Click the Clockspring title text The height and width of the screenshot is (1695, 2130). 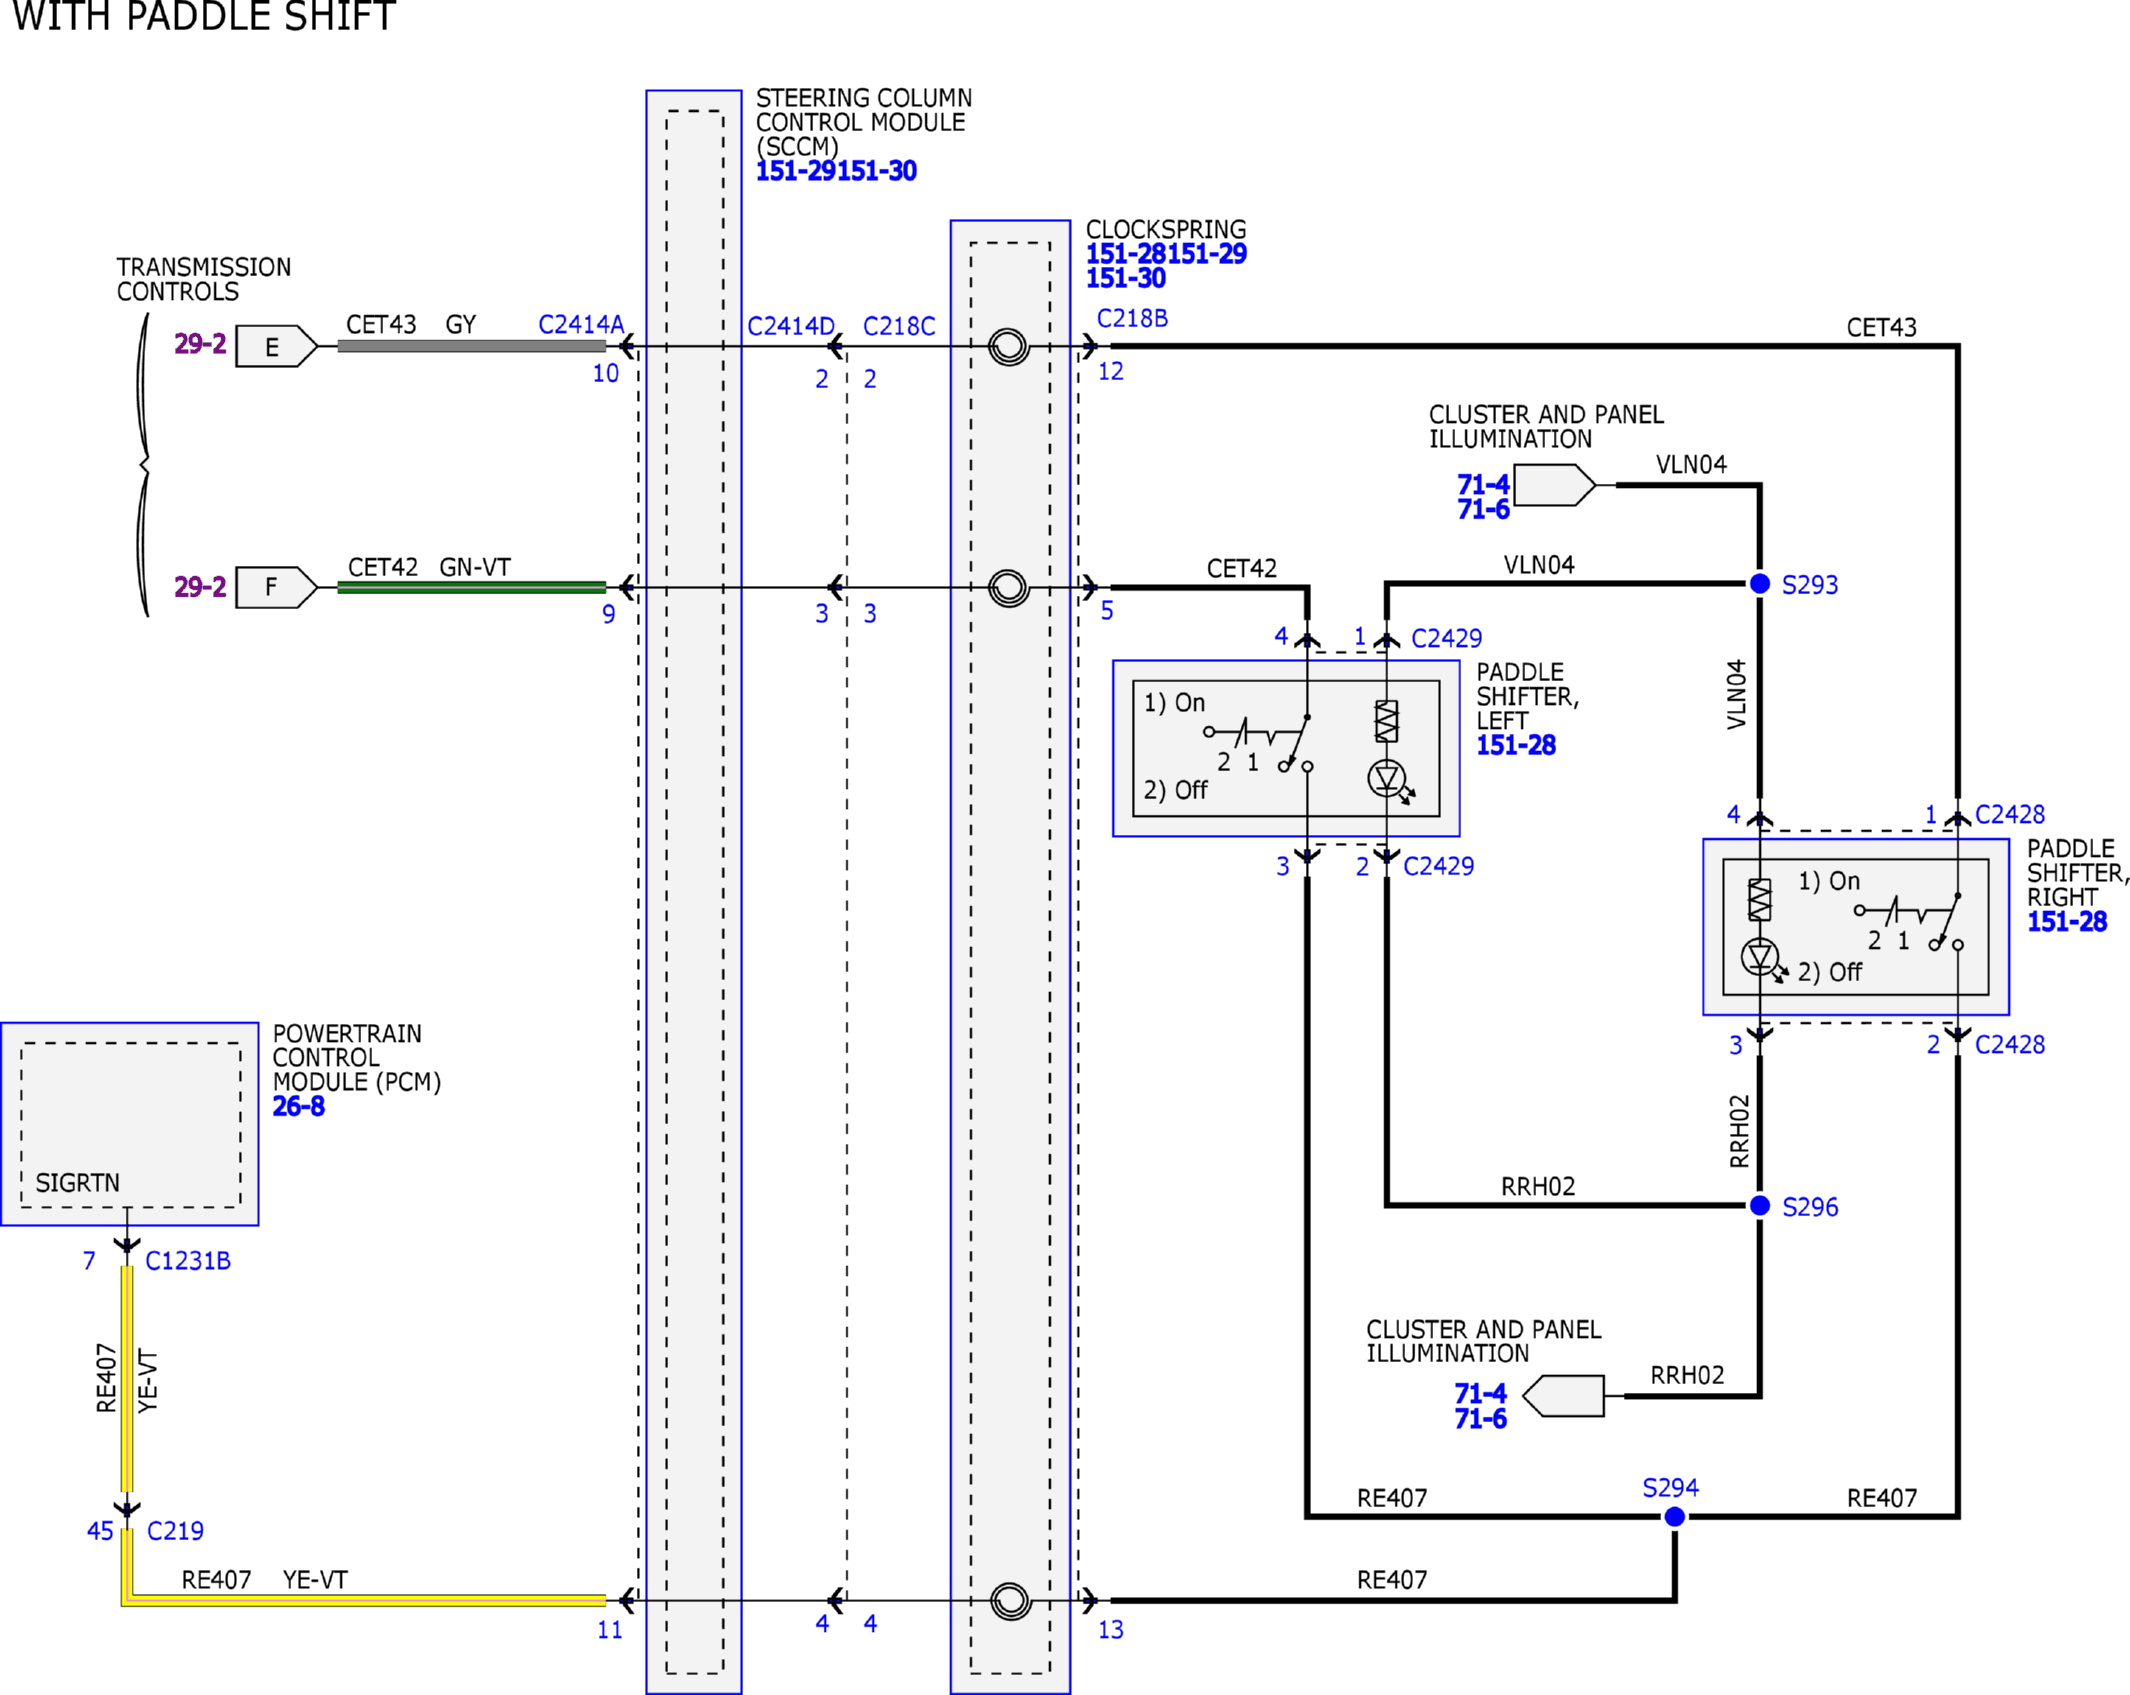1166,229
